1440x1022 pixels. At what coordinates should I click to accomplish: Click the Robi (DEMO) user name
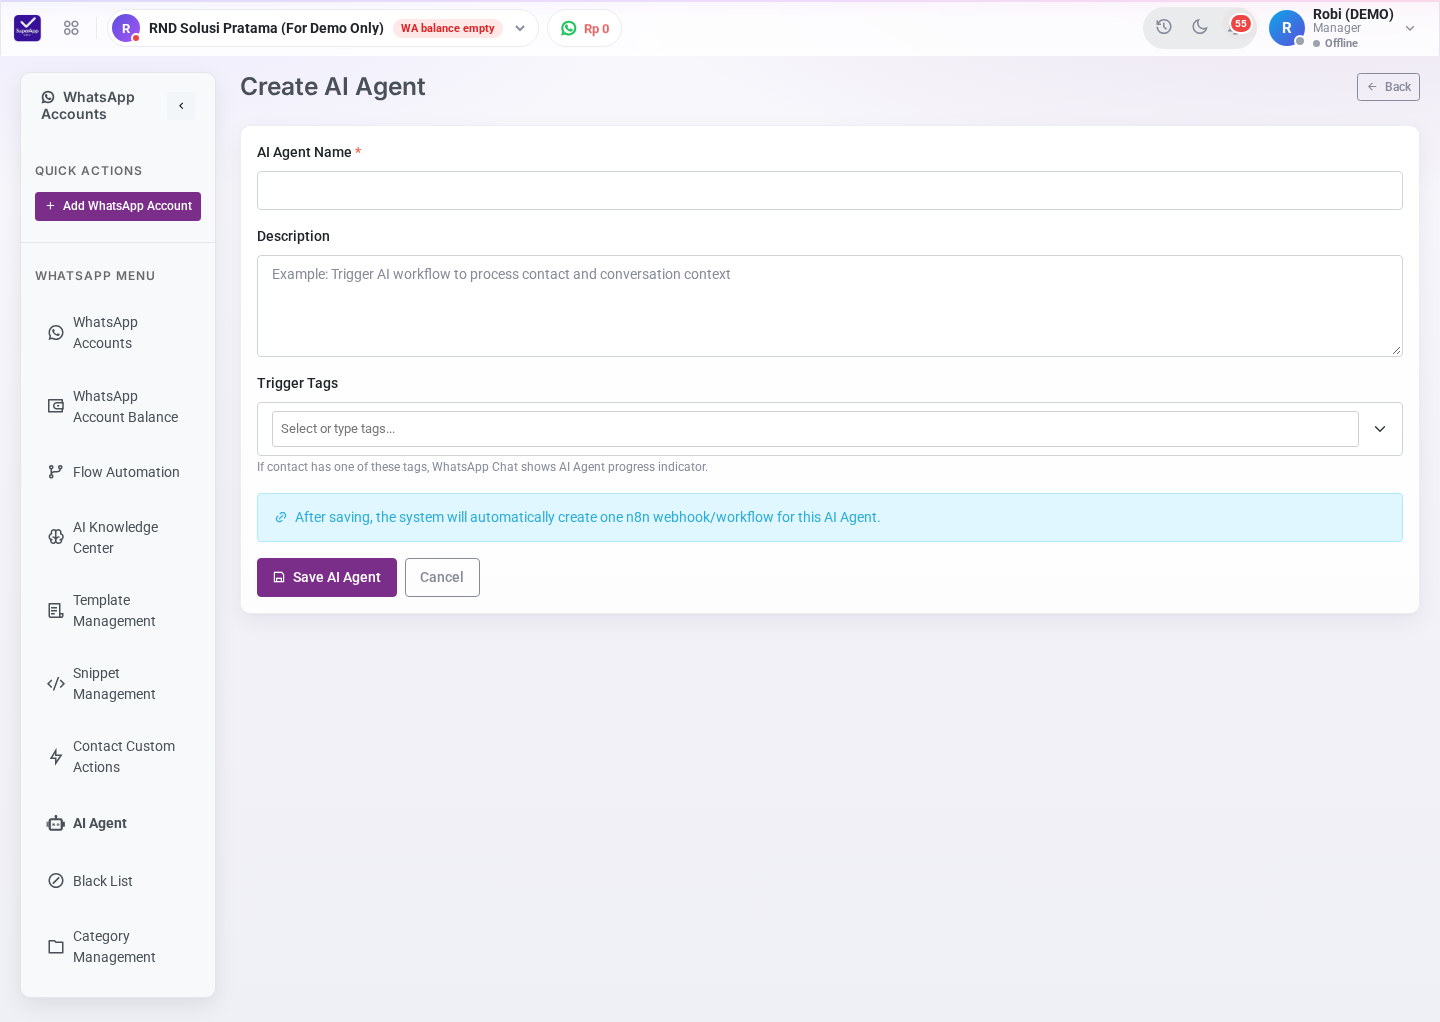(x=1353, y=14)
